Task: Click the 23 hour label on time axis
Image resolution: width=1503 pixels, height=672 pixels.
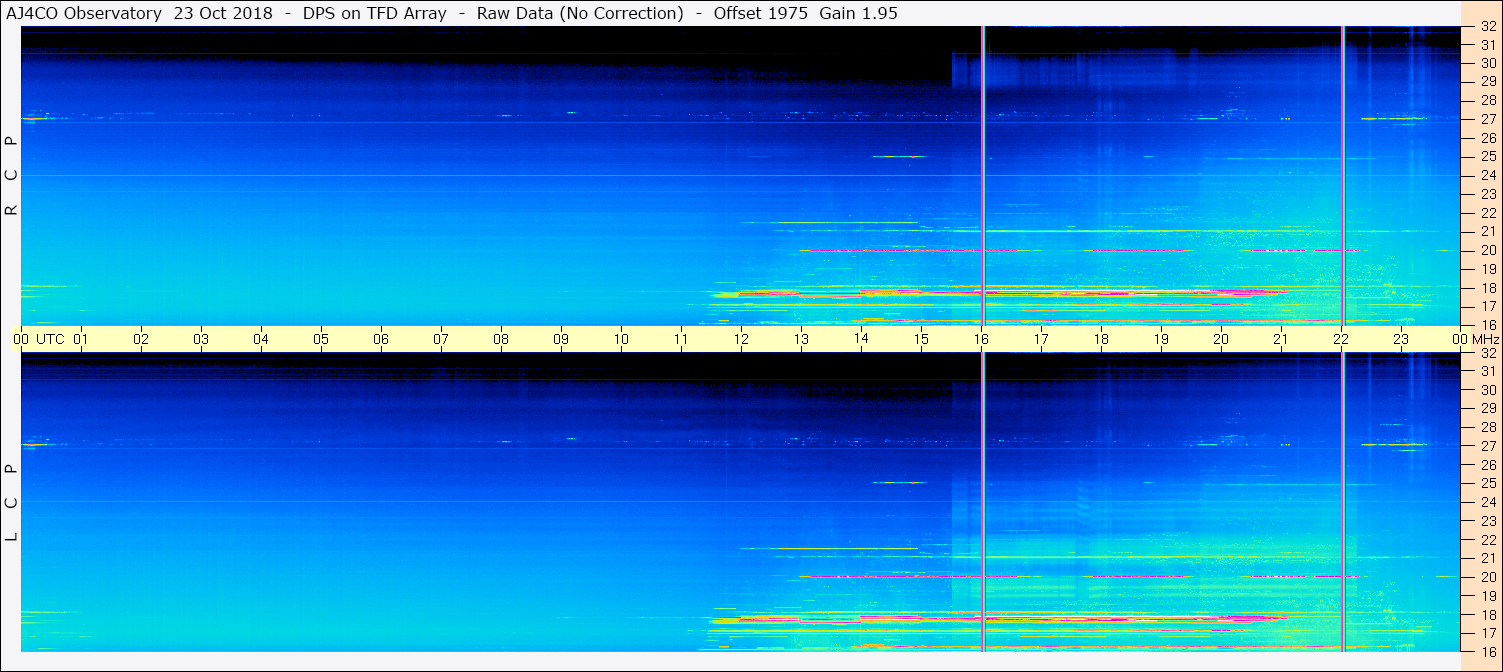Action: coord(1401,339)
